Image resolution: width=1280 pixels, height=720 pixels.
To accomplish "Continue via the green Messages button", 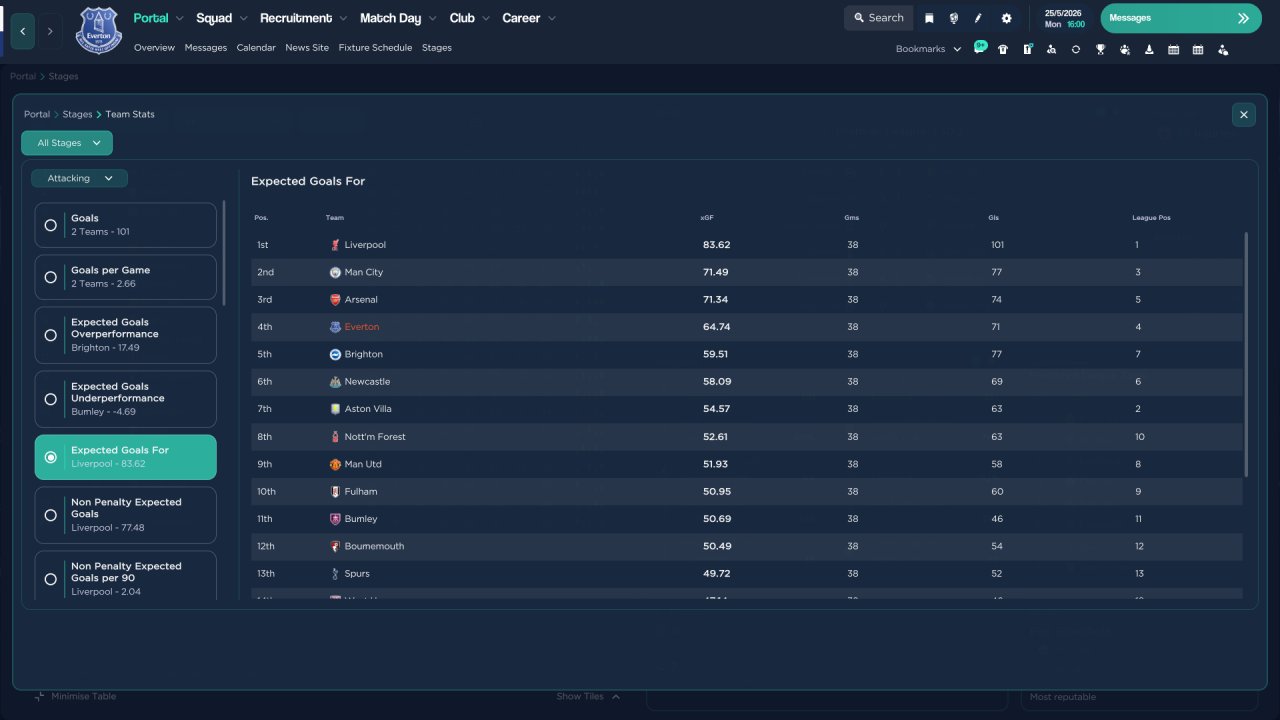I will tap(1181, 18).
